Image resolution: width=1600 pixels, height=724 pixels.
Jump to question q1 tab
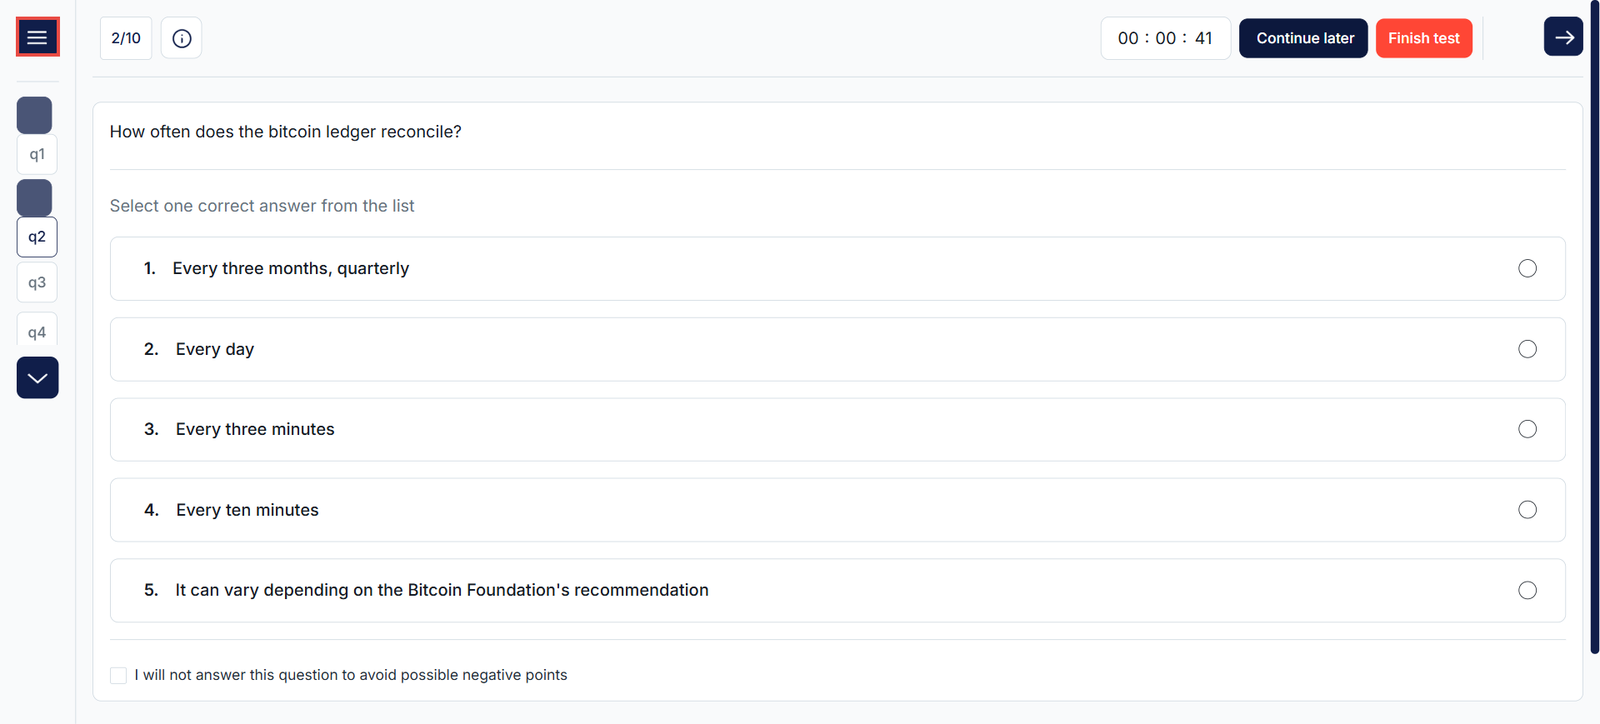37,155
